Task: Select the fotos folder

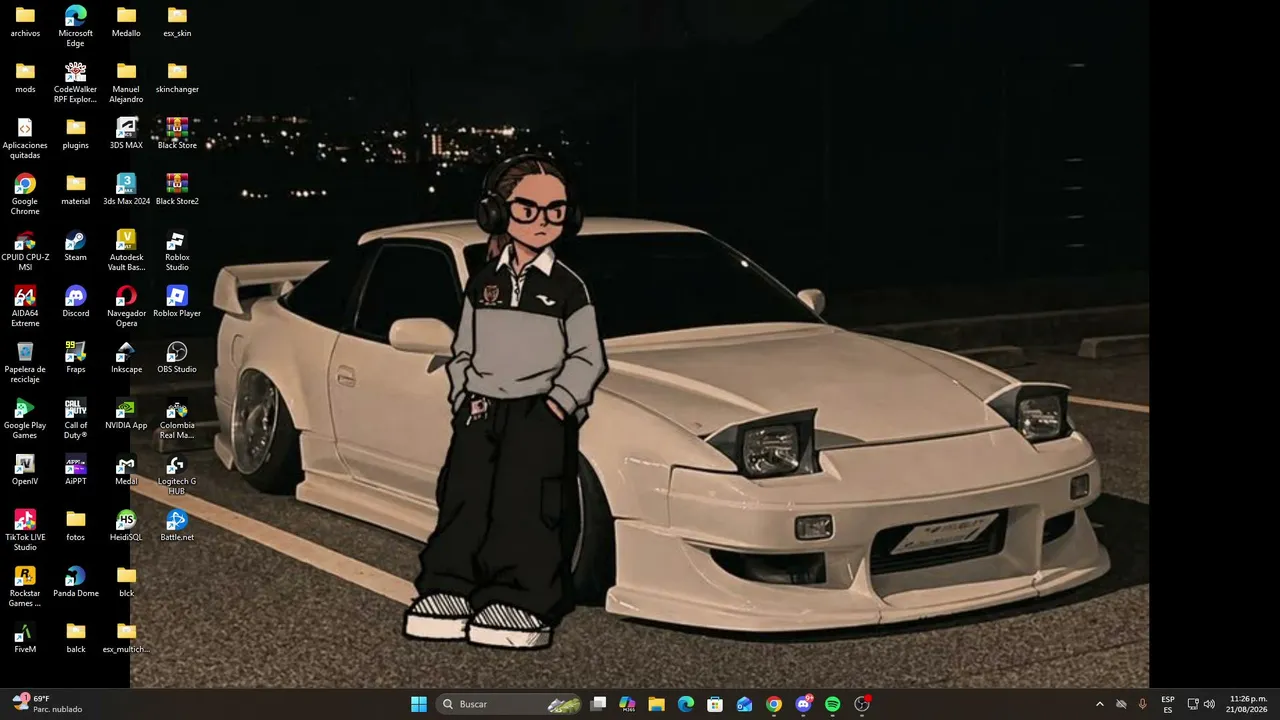Action: (76, 525)
